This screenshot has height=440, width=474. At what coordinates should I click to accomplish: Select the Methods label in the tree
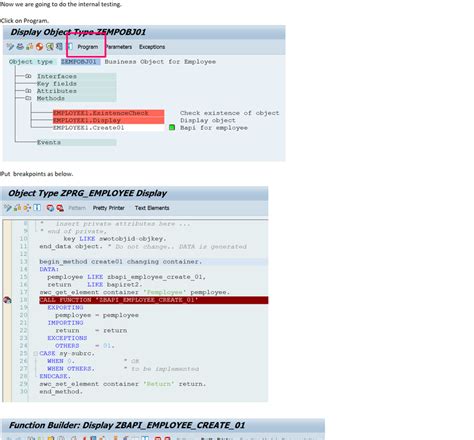click(51, 98)
